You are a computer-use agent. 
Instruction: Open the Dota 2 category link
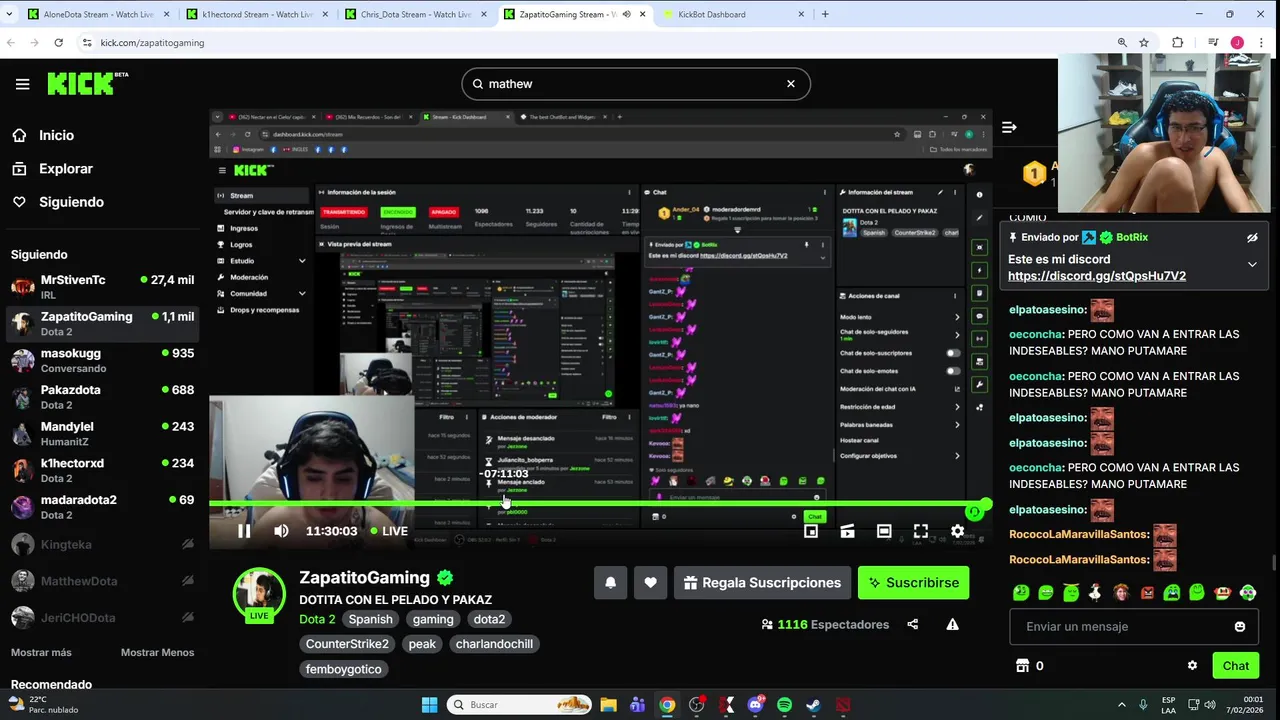coord(317,619)
